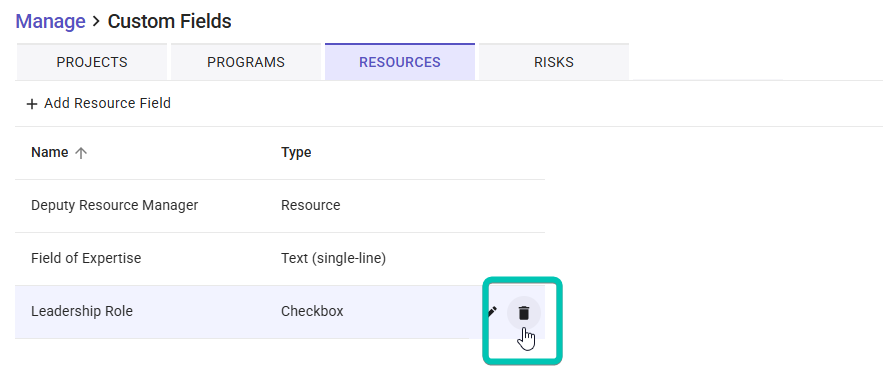Click the sort arrow next to Name
883x381 pixels.
point(81,153)
